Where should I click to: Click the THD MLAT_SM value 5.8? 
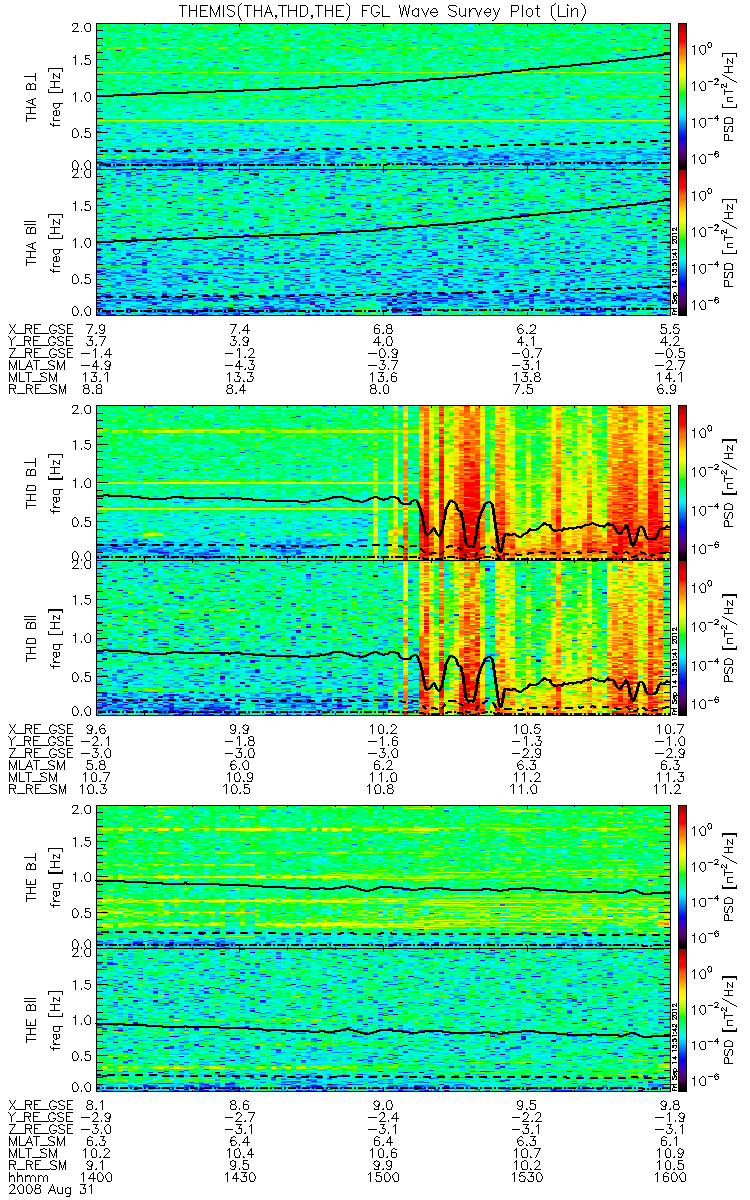(x=98, y=765)
